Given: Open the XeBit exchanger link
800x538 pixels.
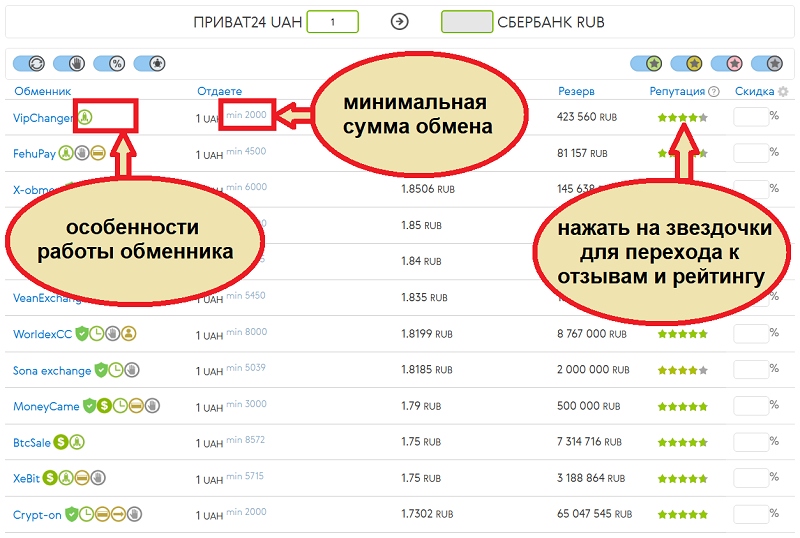Looking at the screenshot, I should pyautogui.click(x=27, y=479).
